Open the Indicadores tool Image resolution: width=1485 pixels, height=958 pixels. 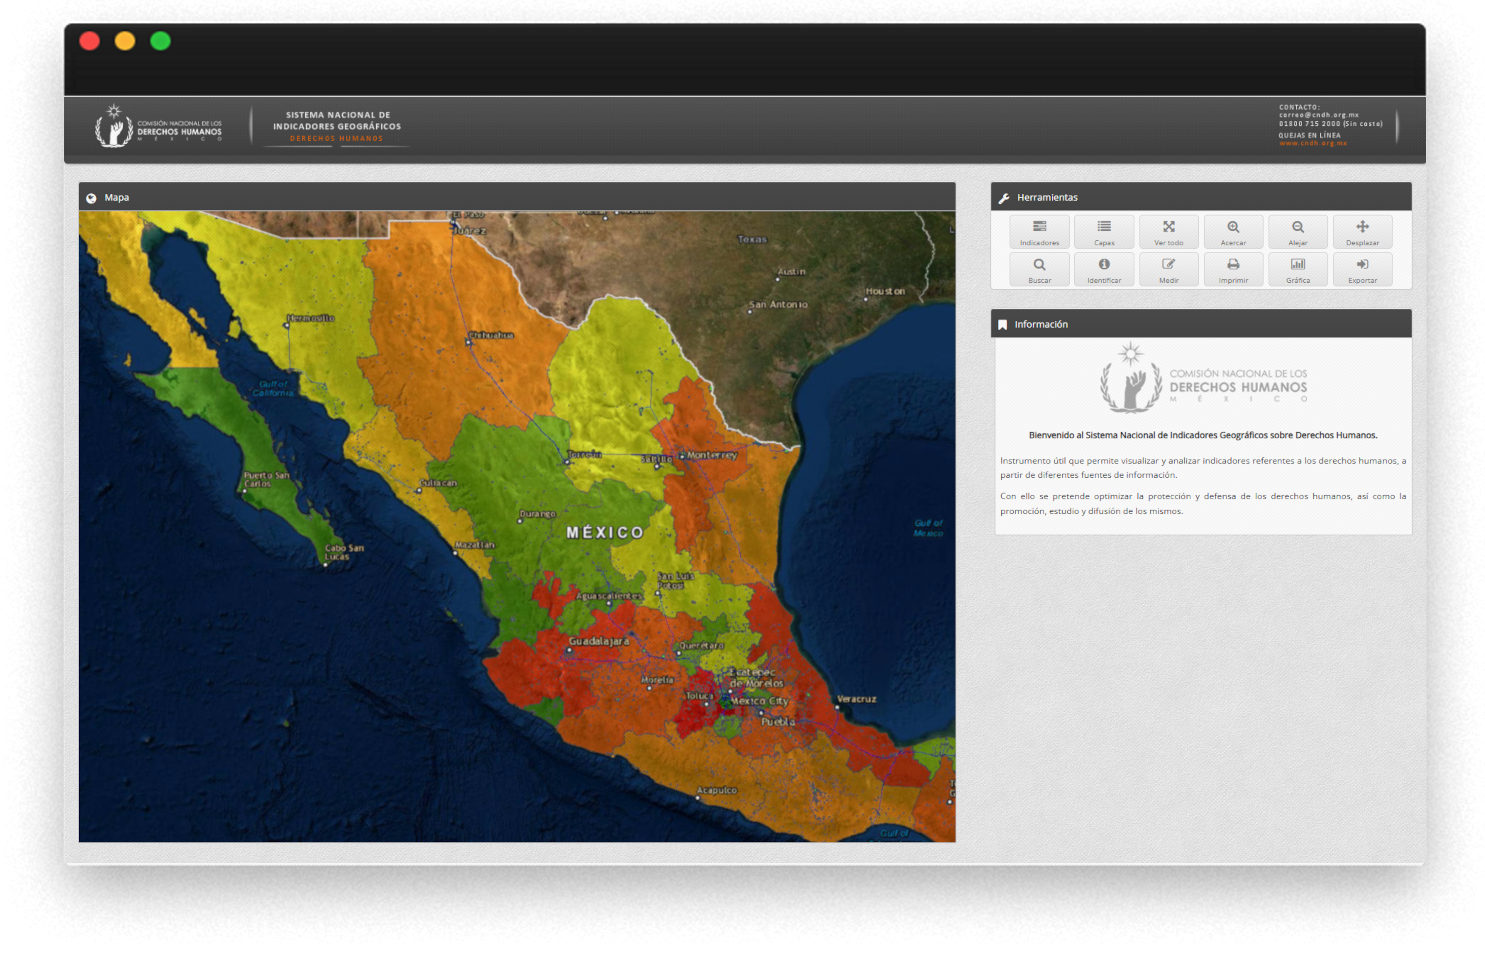pos(1039,232)
